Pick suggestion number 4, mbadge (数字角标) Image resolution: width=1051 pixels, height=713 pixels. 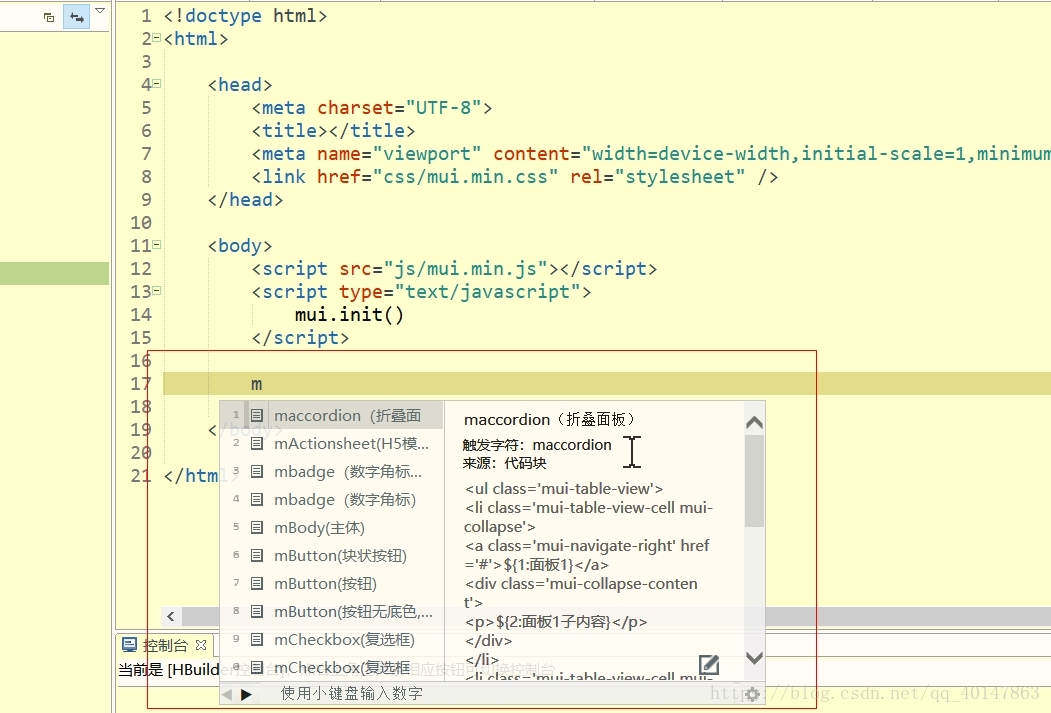pos(332,500)
